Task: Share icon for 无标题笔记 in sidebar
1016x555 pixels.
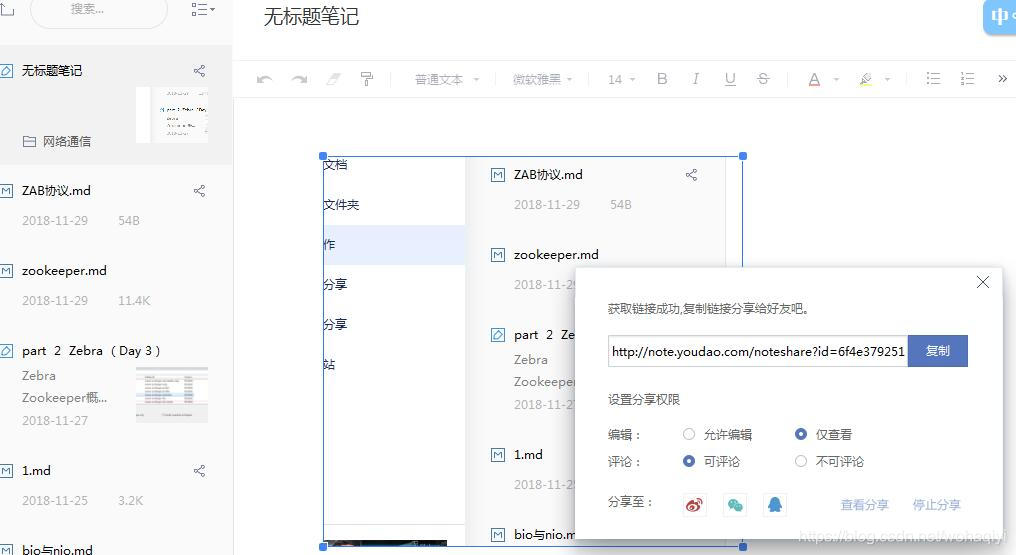Action: (199, 71)
